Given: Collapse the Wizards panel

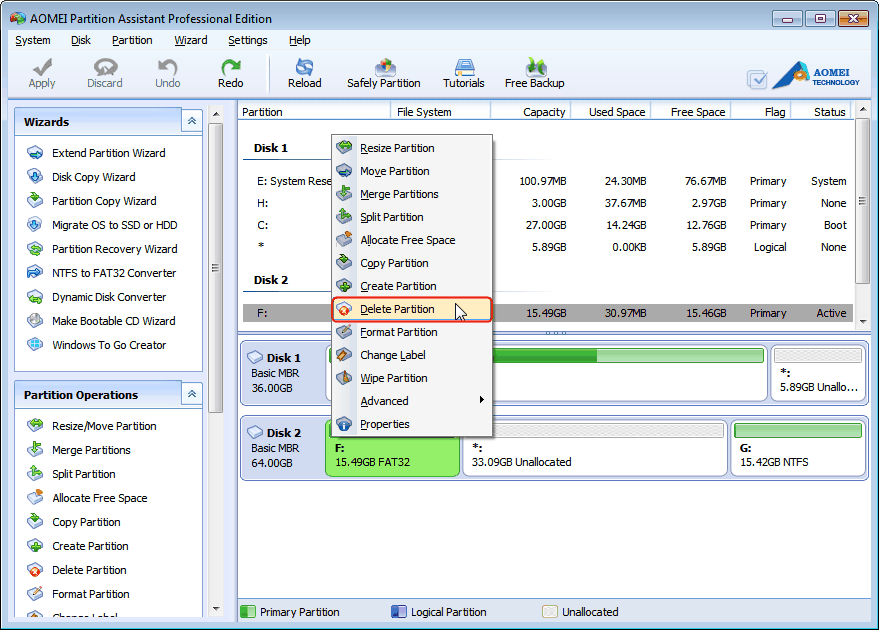Looking at the screenshot, I should pos(191,120).
